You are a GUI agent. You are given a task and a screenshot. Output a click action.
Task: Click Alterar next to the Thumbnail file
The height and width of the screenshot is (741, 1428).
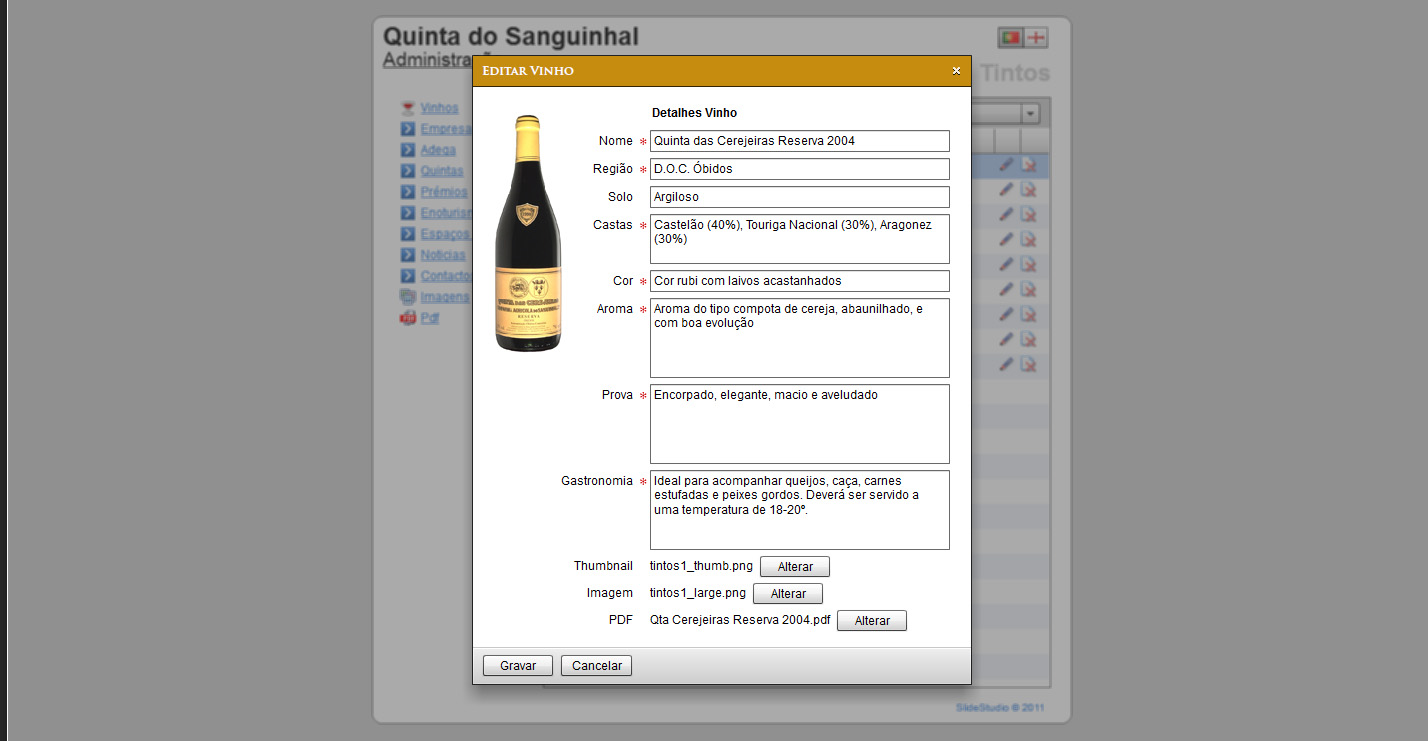795,567
